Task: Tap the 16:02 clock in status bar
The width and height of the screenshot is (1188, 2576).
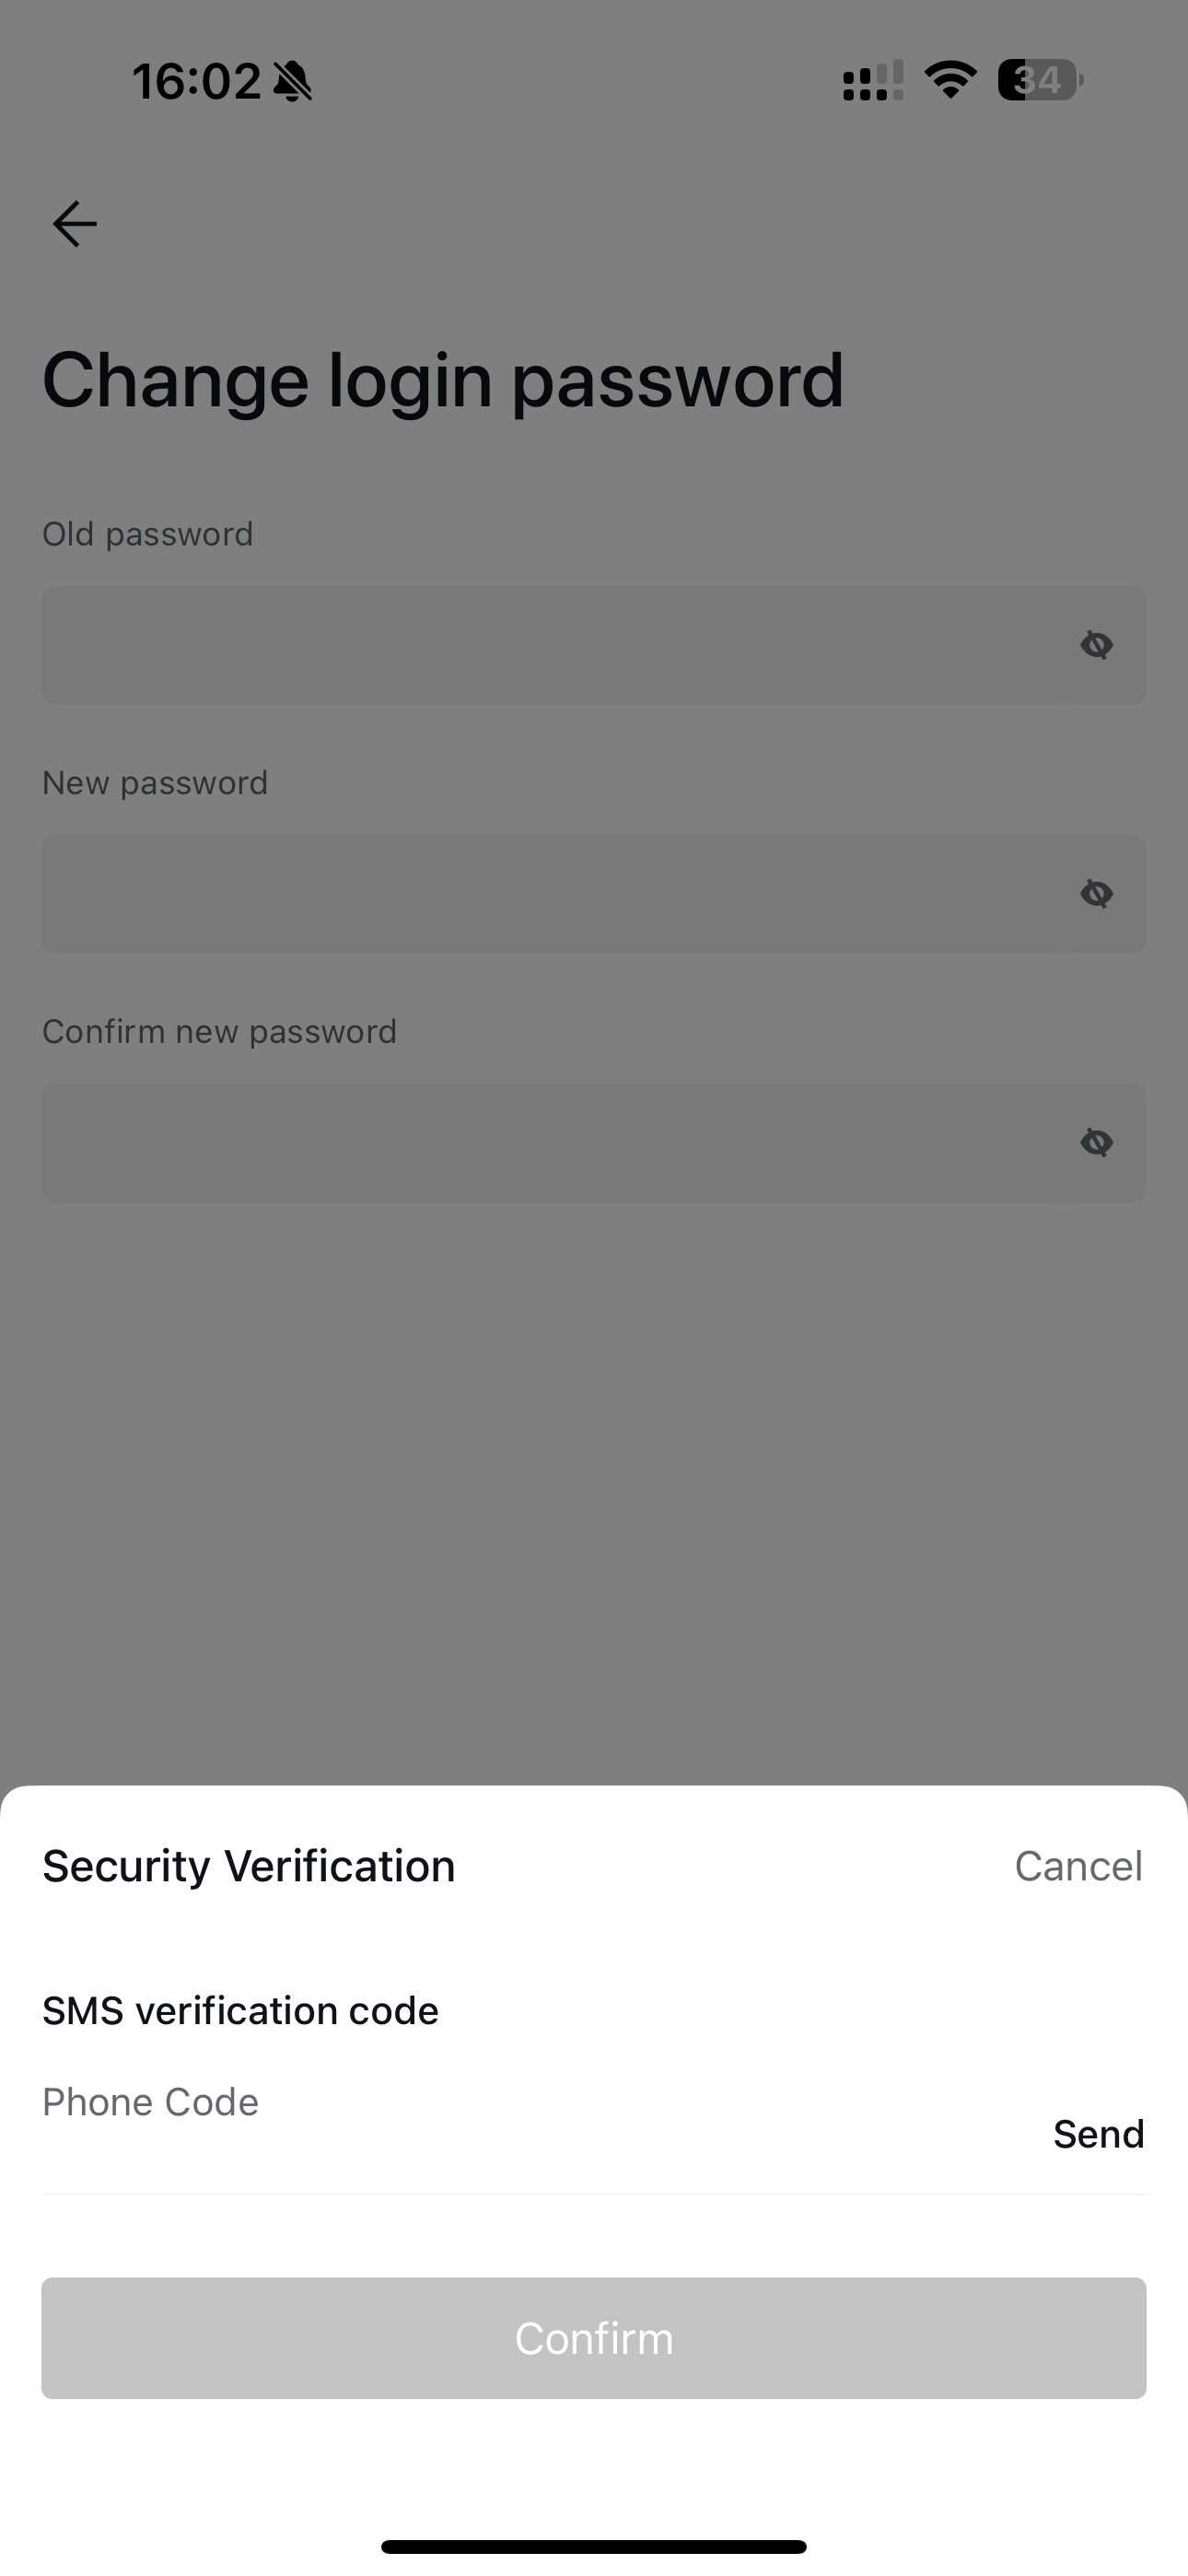Action: pyautogui.click(x=197, y=81)
